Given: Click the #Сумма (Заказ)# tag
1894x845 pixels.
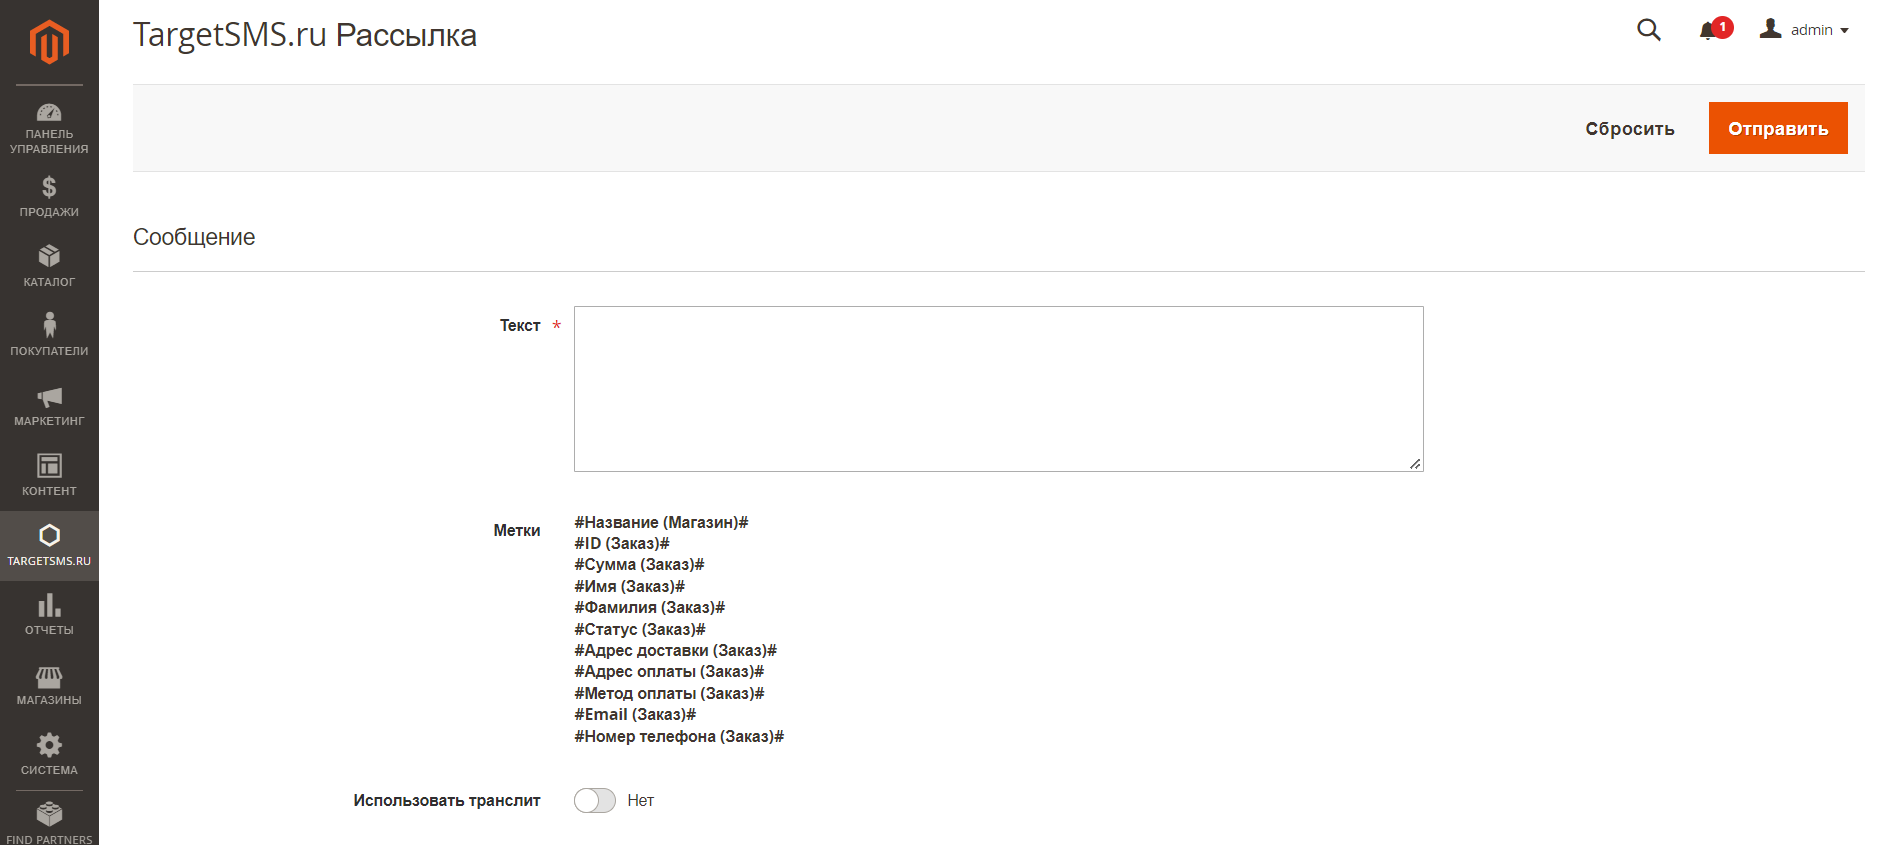Looking at the screenshot, I should [639, 565].
